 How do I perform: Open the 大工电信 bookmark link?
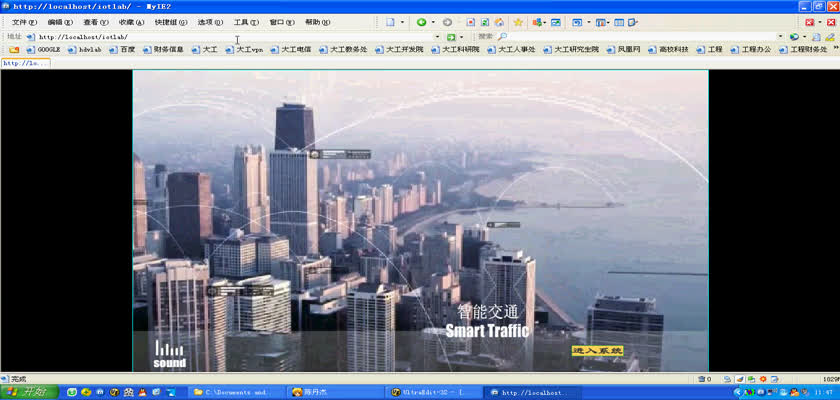pos(291,49)
